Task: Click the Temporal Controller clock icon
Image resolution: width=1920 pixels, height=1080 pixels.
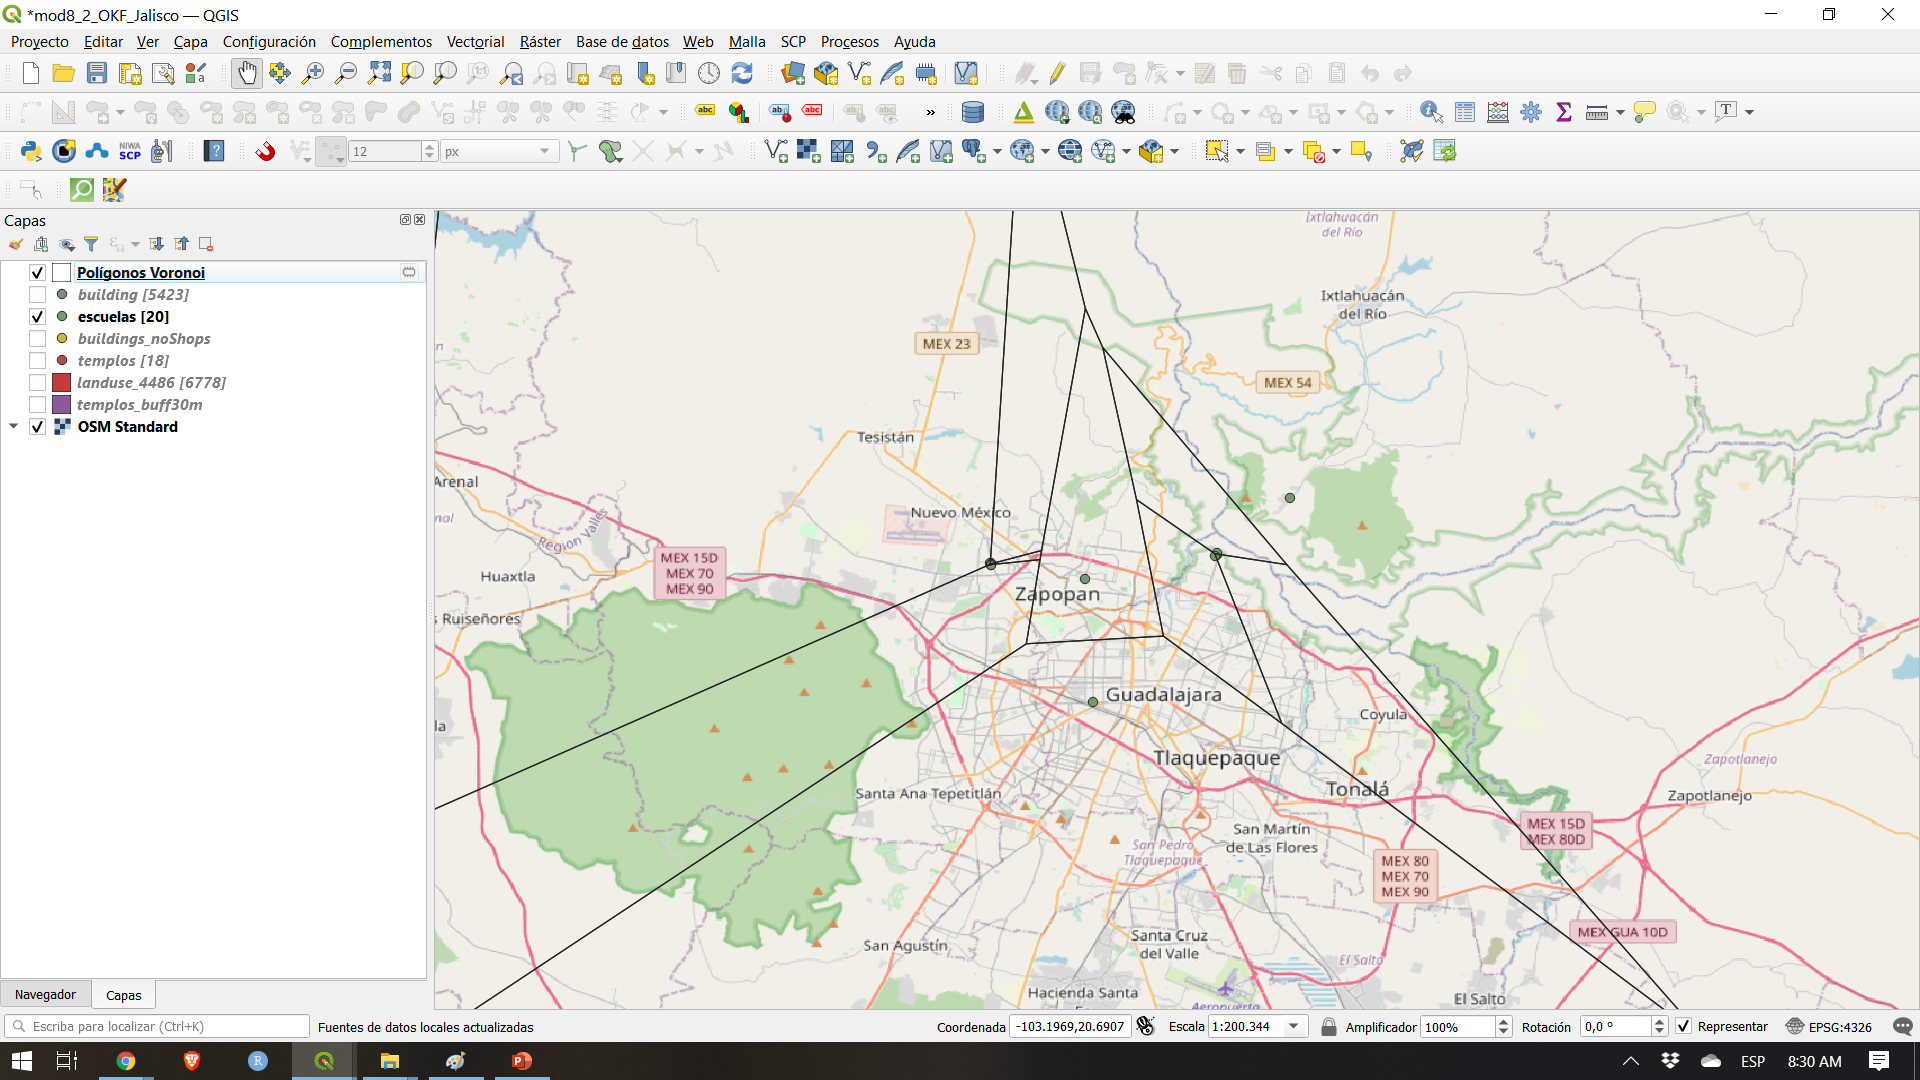Action: coord(709,73)
